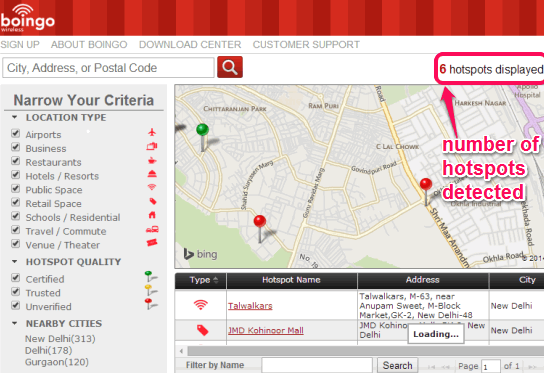Screen dimensions: 544x373
Task: Click the first-page pager icon
Action: click(x=431, y=366)
